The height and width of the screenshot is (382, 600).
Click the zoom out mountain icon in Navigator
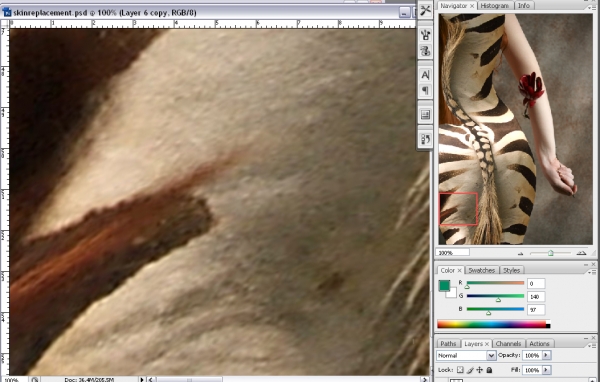point(520,253)
